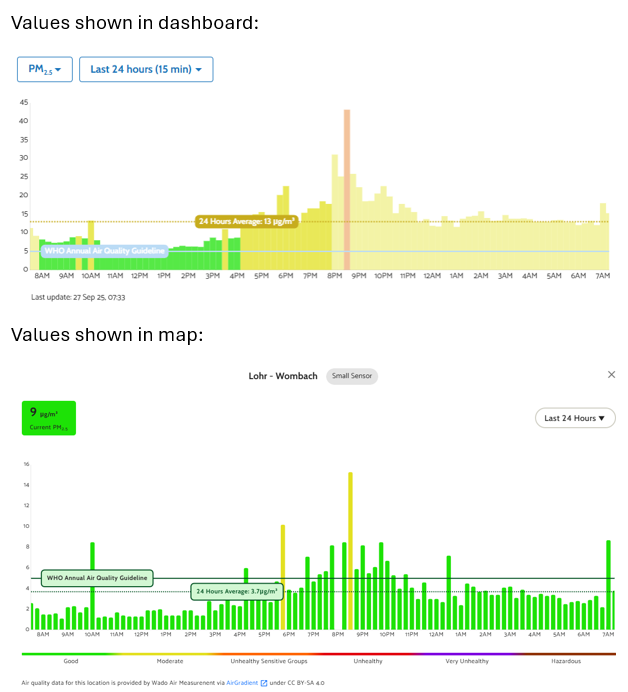Click WHO Guideline label in map chart

97,578
